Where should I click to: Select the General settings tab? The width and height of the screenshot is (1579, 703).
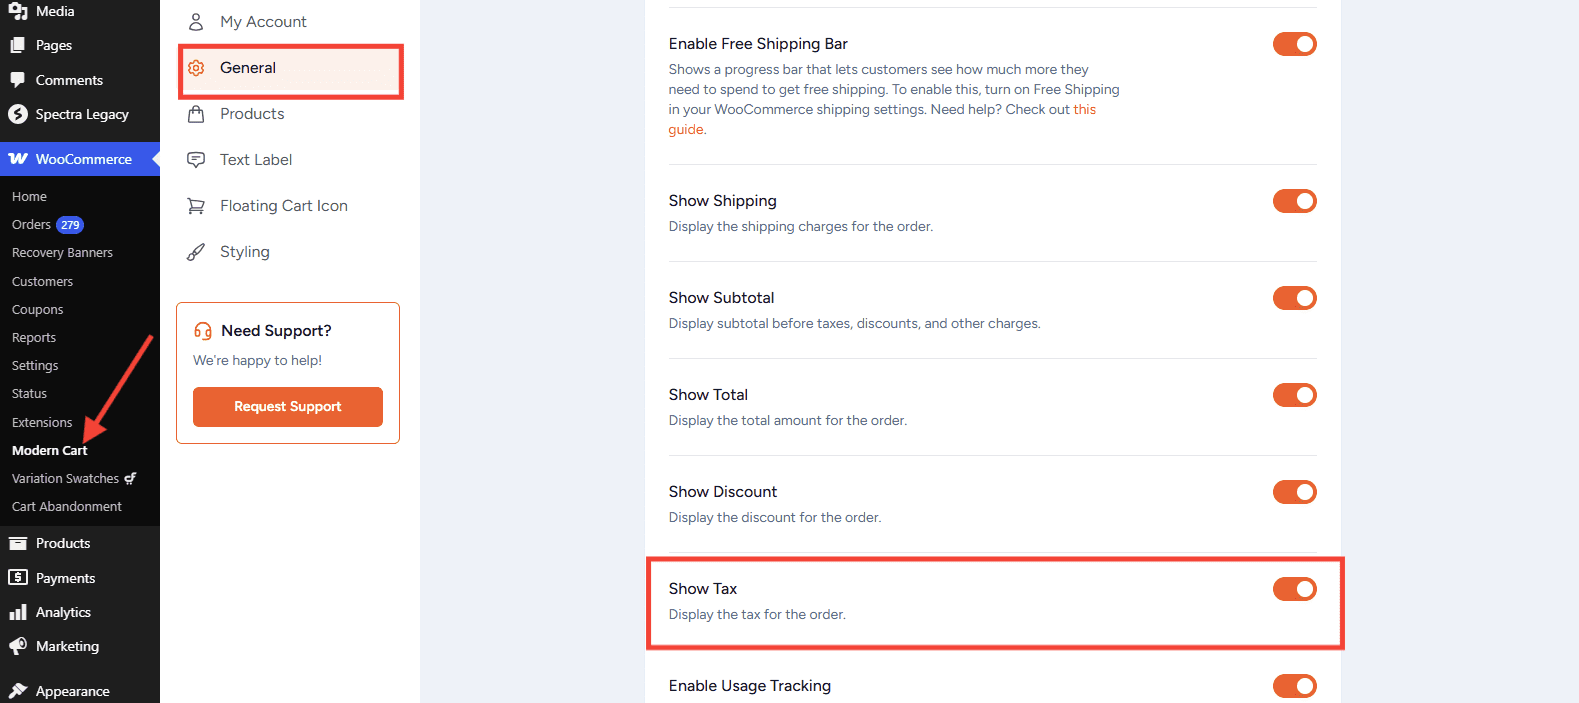click(290, 68)
